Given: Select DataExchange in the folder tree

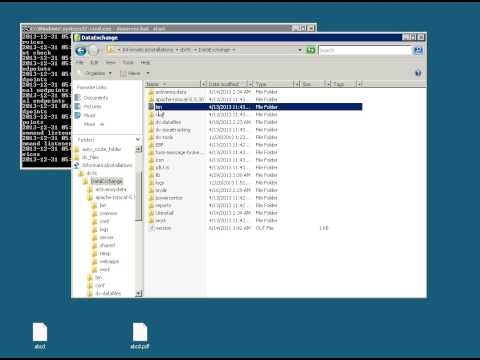Looking at the screenshot, I should tap(107, 181).
